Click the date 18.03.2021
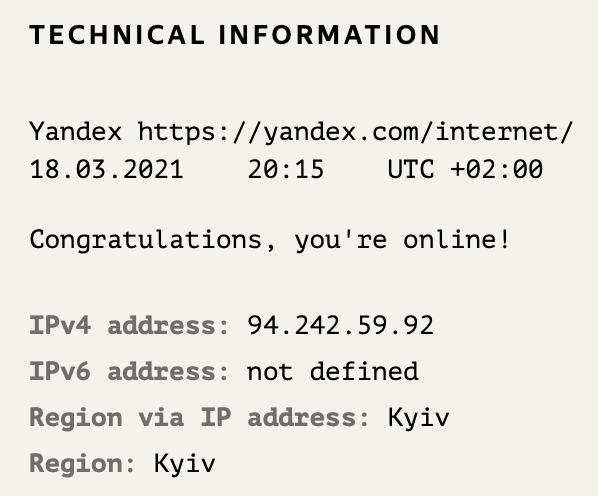Viewport: 598px width, 496px height. click(x=107, y=169)
